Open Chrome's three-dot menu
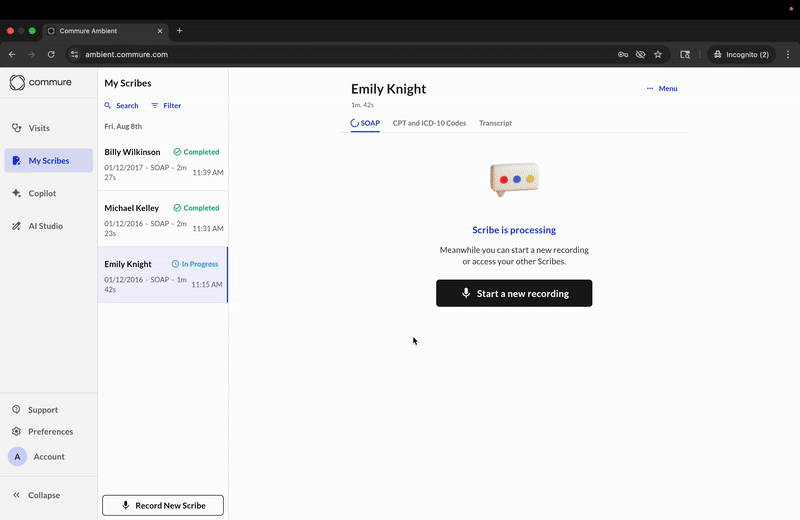 pos(788,55)
